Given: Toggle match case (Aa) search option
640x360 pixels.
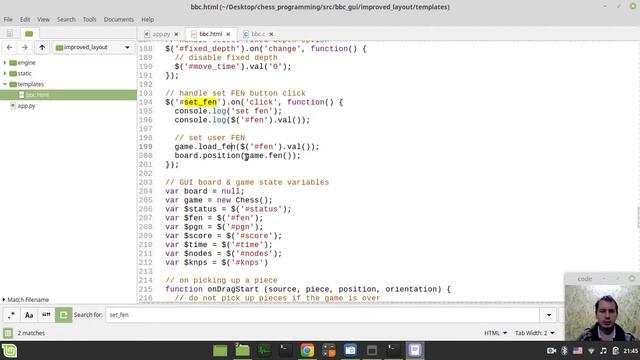Looking at the screenshot, I should coord(29,315).
